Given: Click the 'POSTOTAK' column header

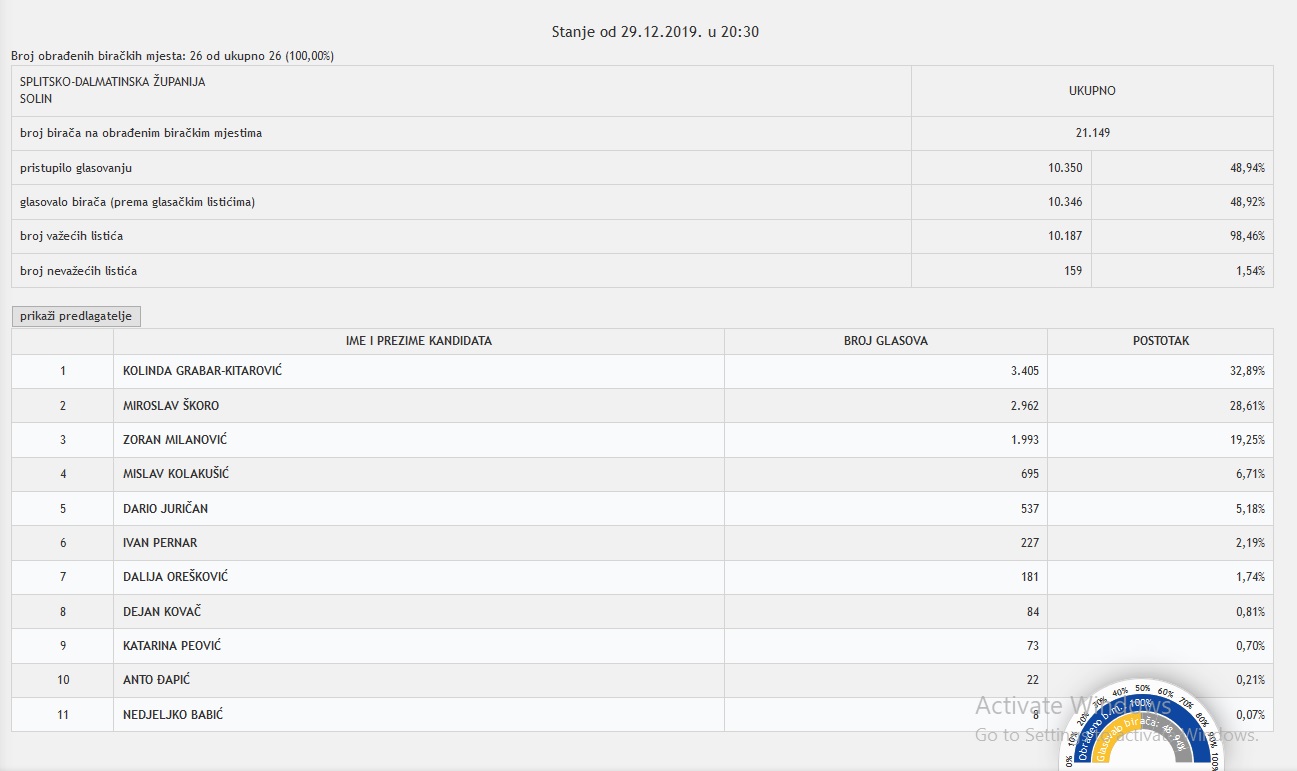Looking at the screenshot, I should pos(1160,341).
